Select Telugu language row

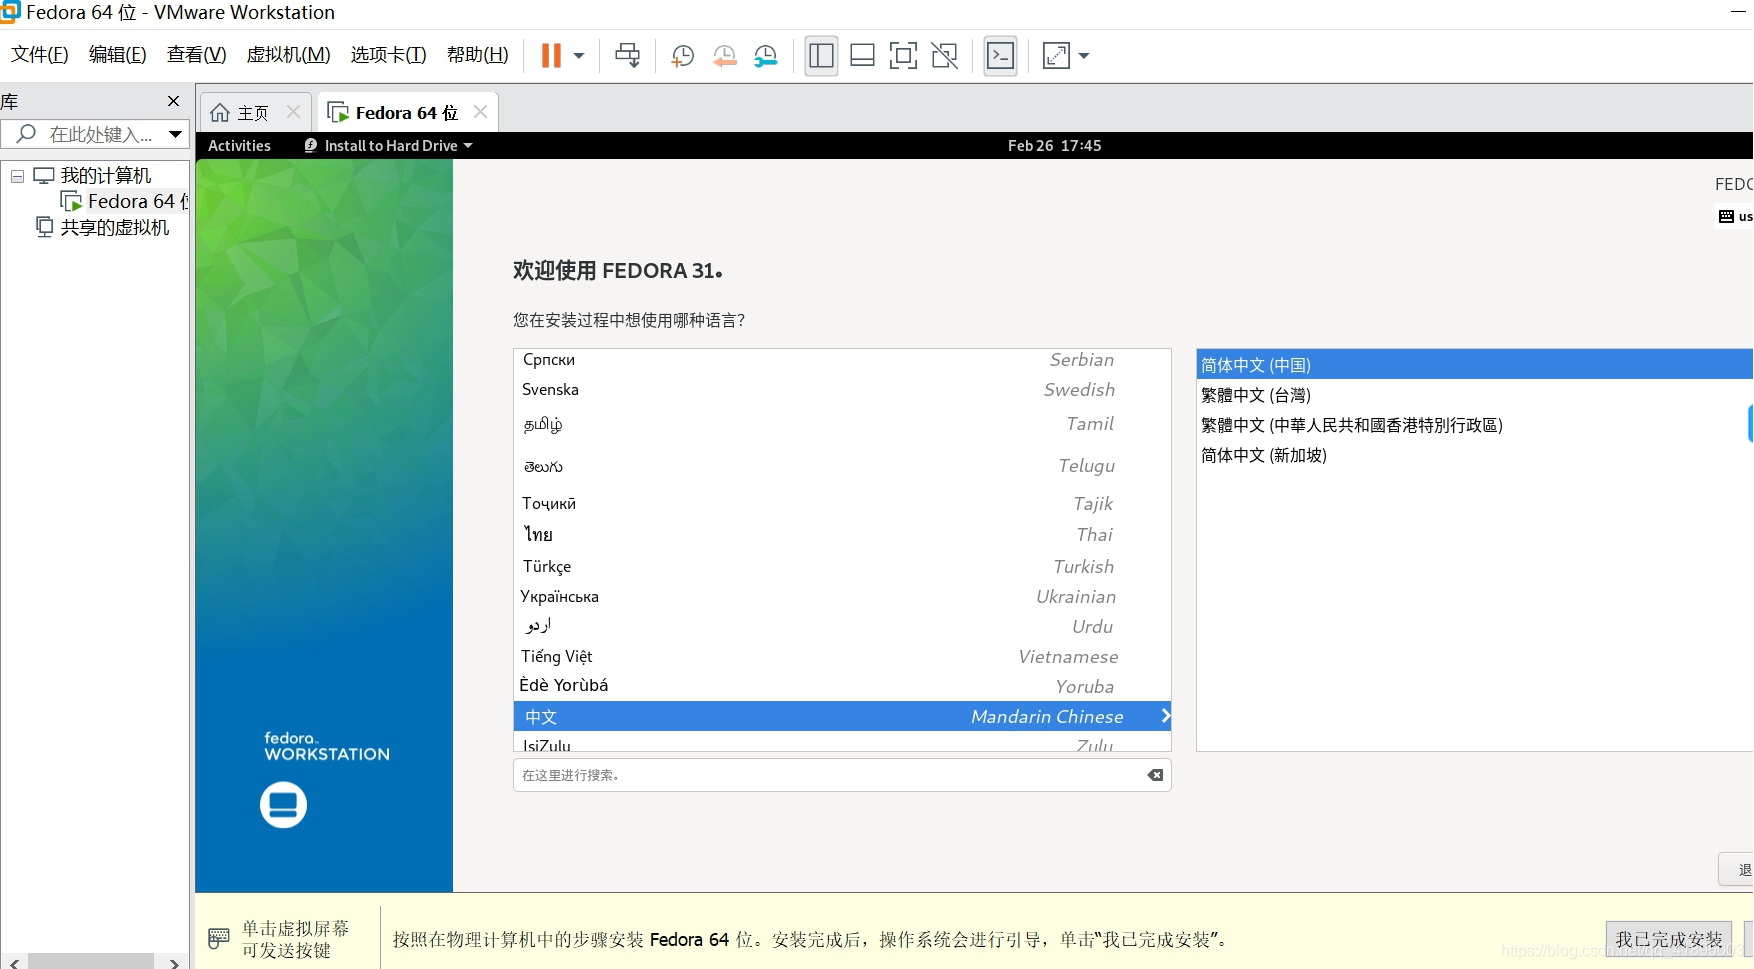(x=842, y=466)
